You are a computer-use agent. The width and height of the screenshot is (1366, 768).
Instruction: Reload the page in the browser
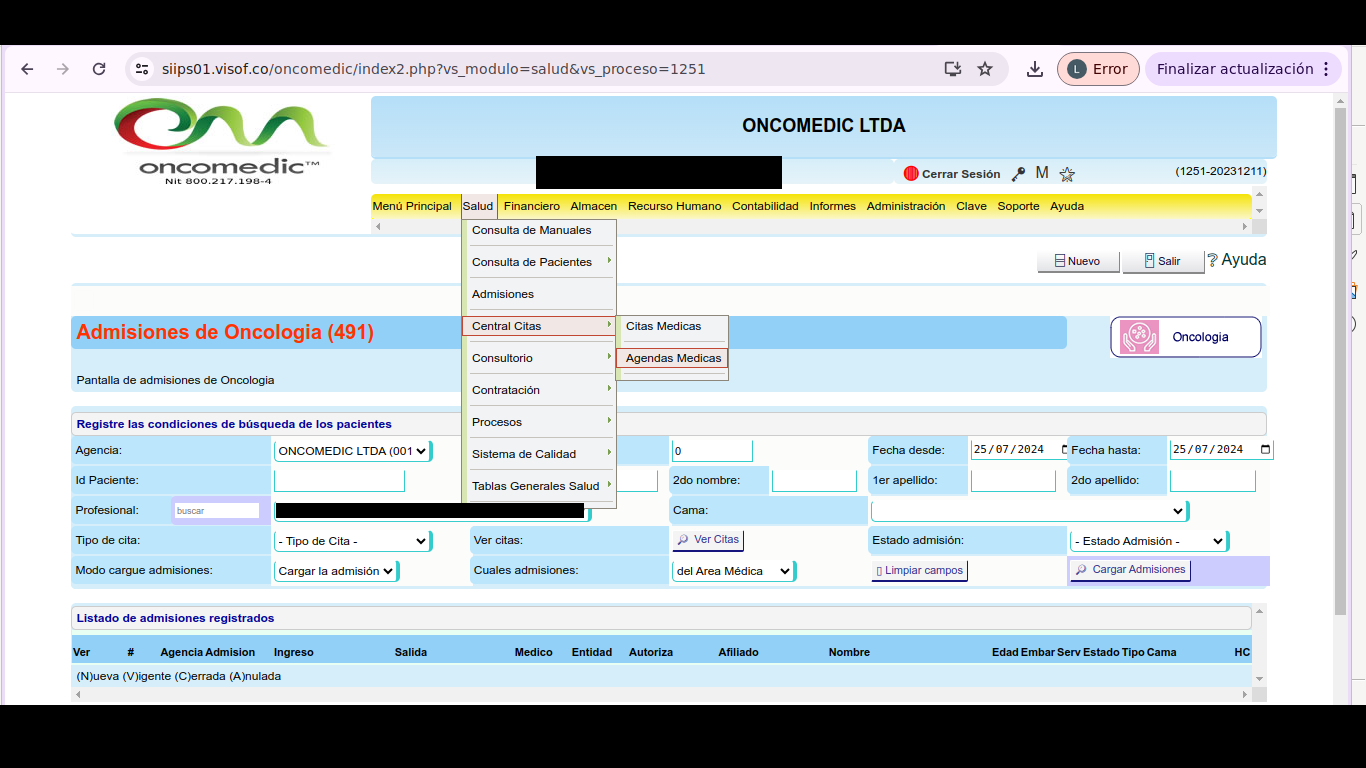click(99, 69)
